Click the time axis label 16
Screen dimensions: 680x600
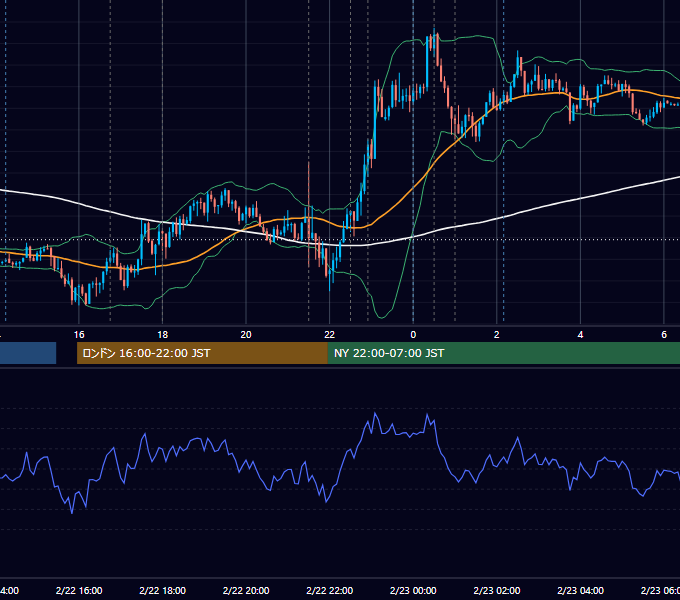(79, 335)
